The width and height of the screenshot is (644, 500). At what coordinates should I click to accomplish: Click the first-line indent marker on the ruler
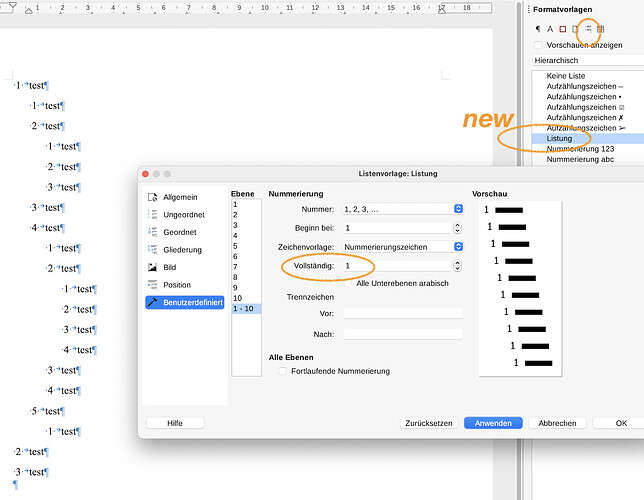pos(13,5)
